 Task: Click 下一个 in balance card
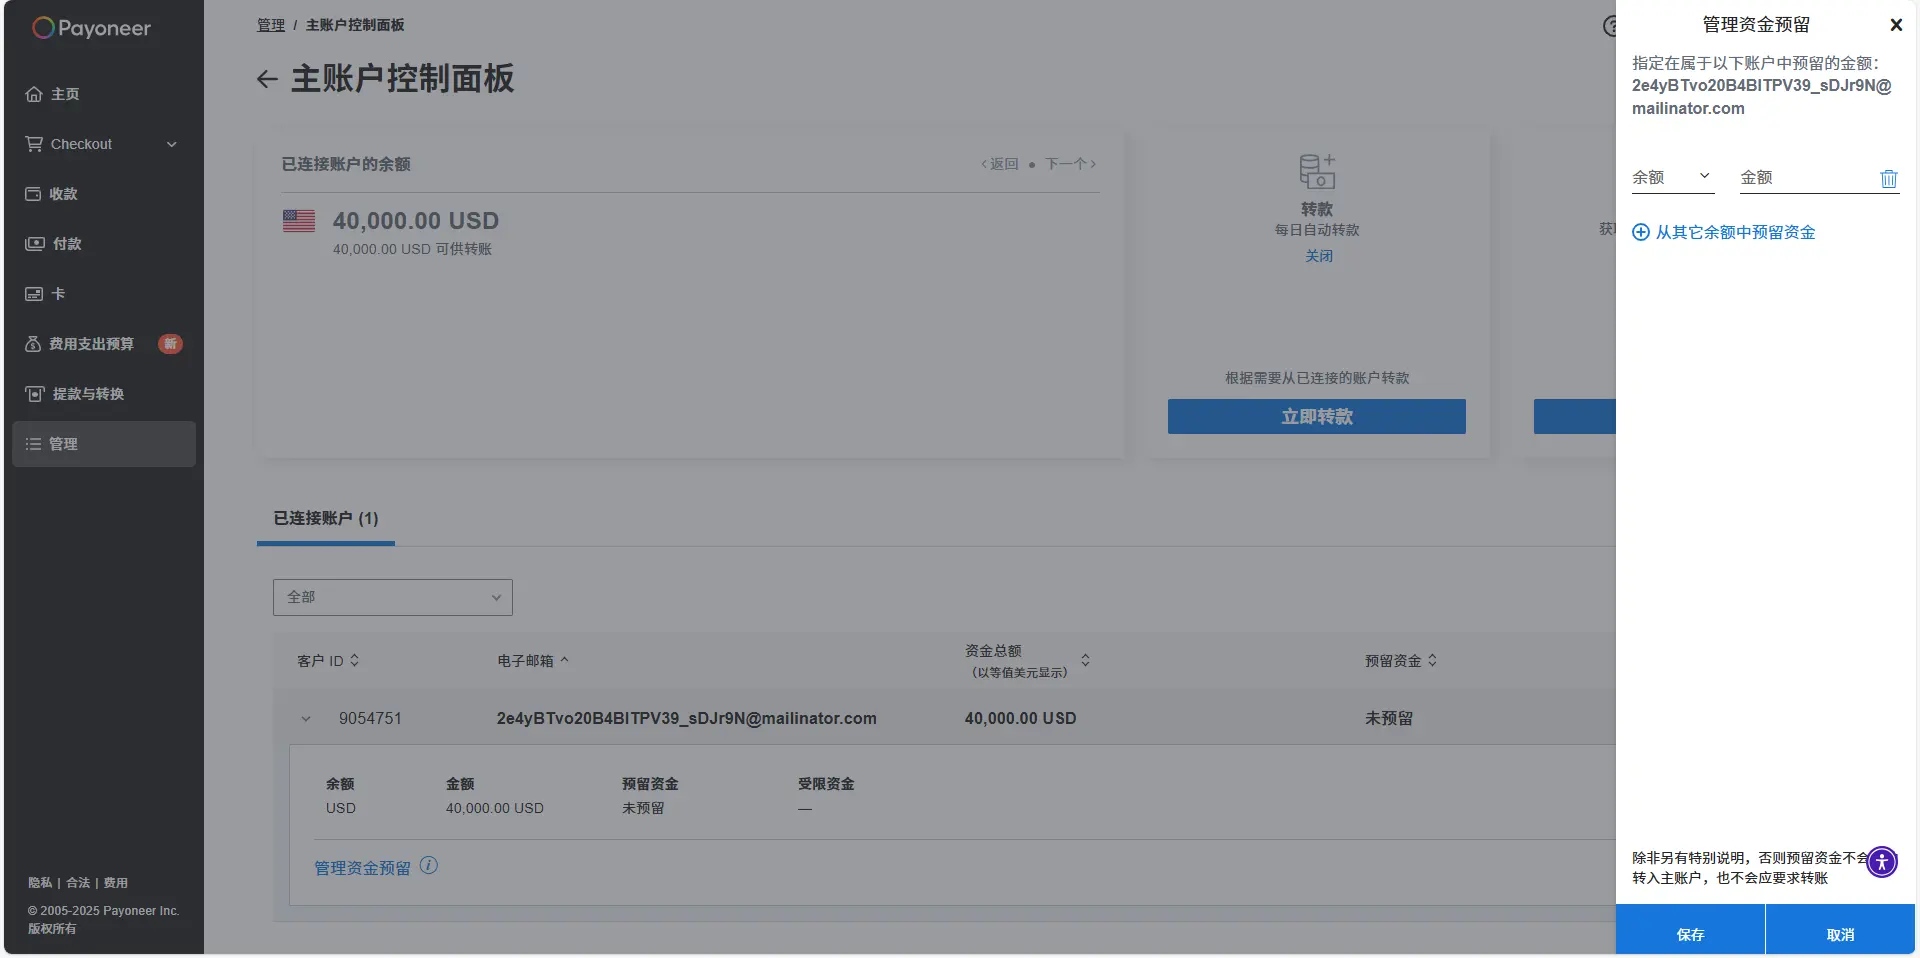(1071, 164)
